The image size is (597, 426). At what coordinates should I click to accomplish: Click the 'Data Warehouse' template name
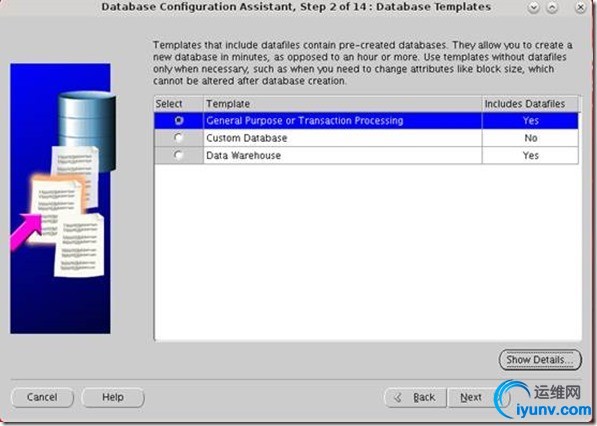[244, 155]
